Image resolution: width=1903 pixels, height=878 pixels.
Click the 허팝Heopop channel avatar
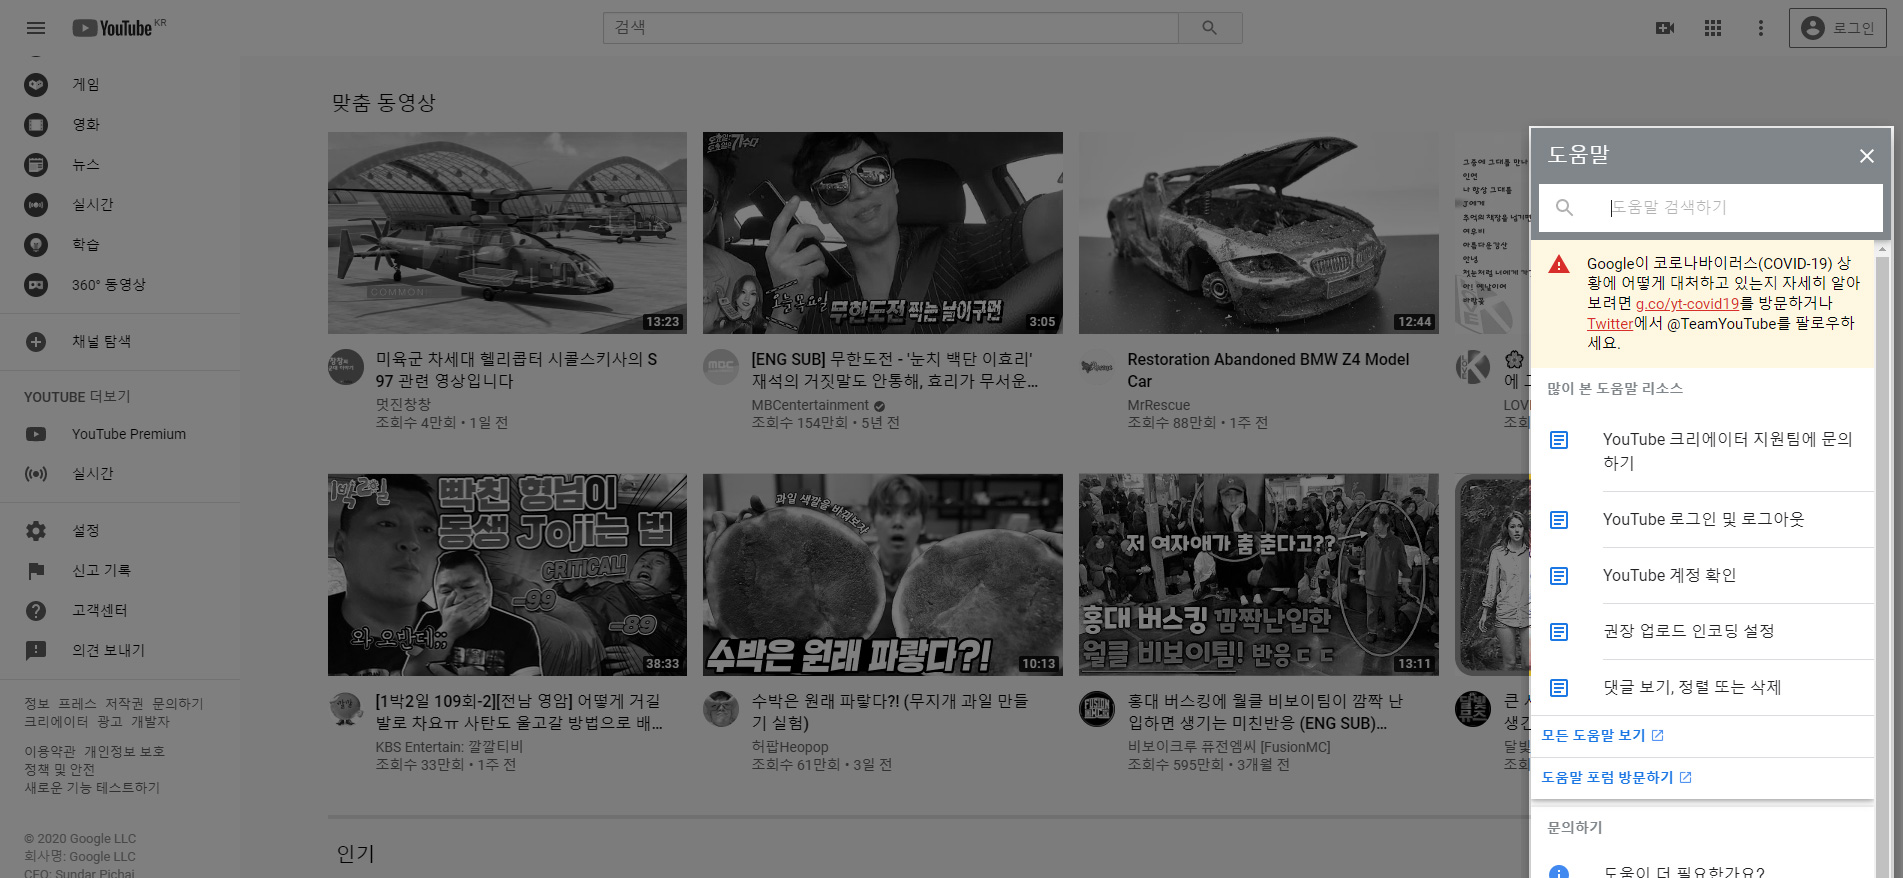tap(721, 709)
